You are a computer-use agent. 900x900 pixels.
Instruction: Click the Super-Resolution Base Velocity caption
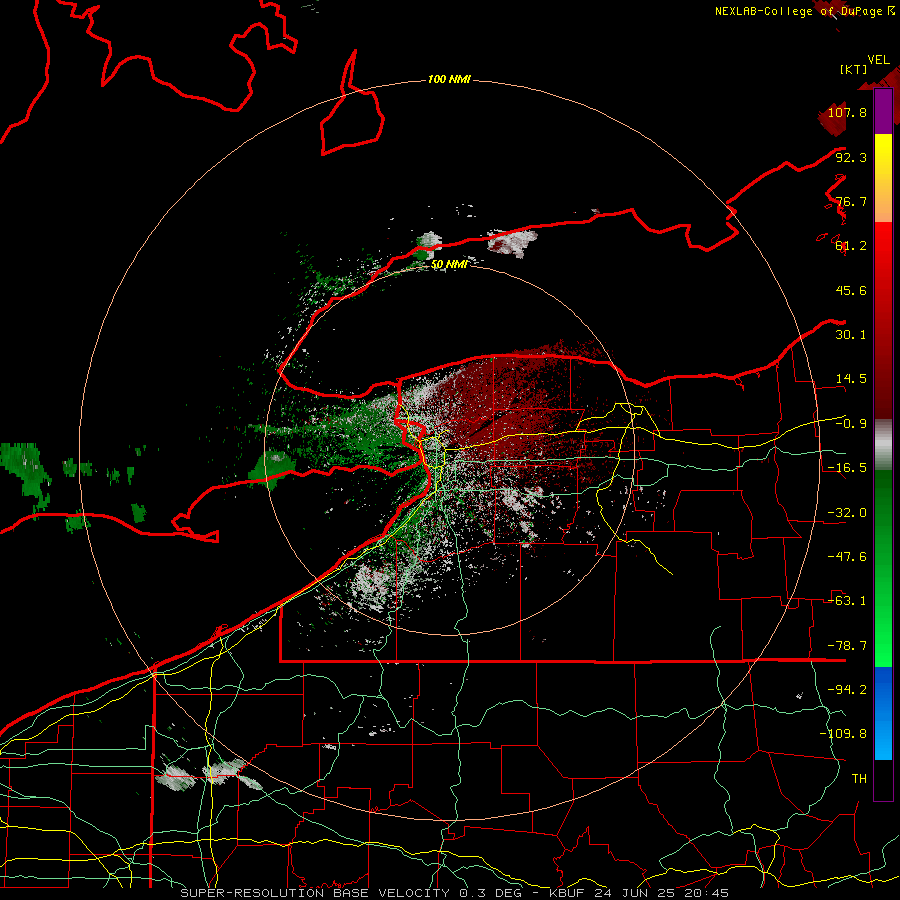455,893
